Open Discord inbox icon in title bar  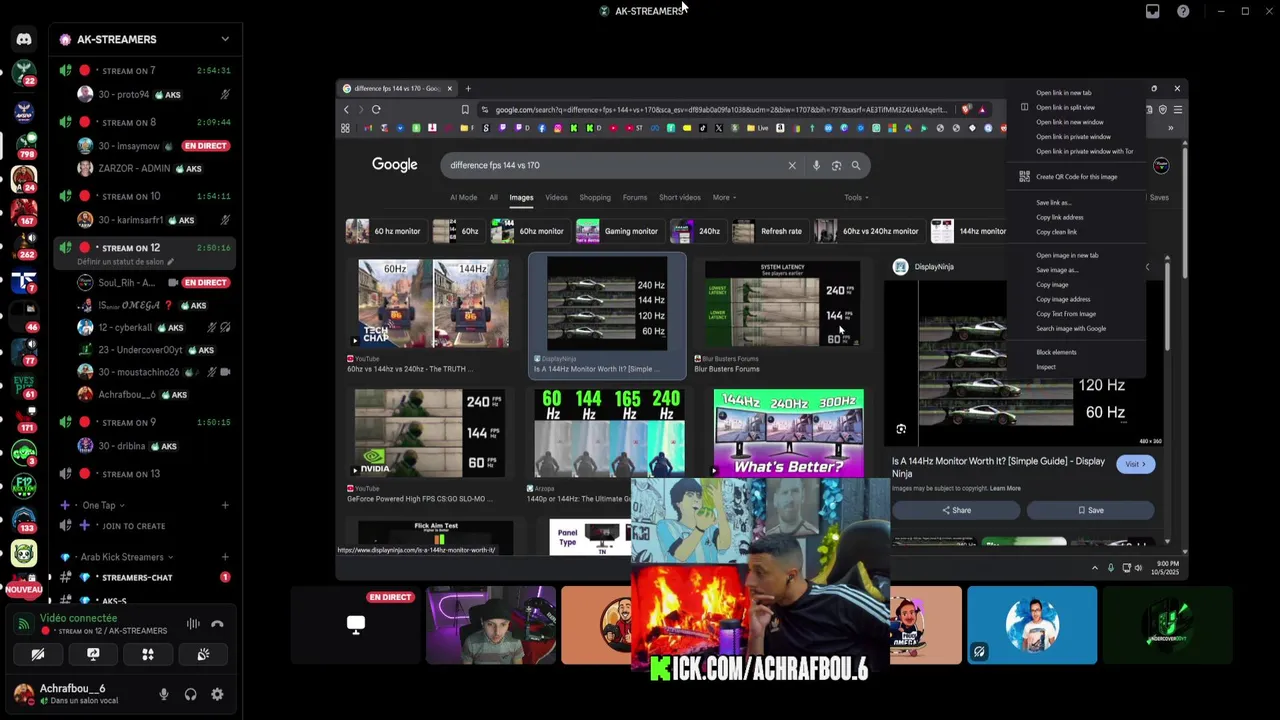click(x=1153, y=11)
